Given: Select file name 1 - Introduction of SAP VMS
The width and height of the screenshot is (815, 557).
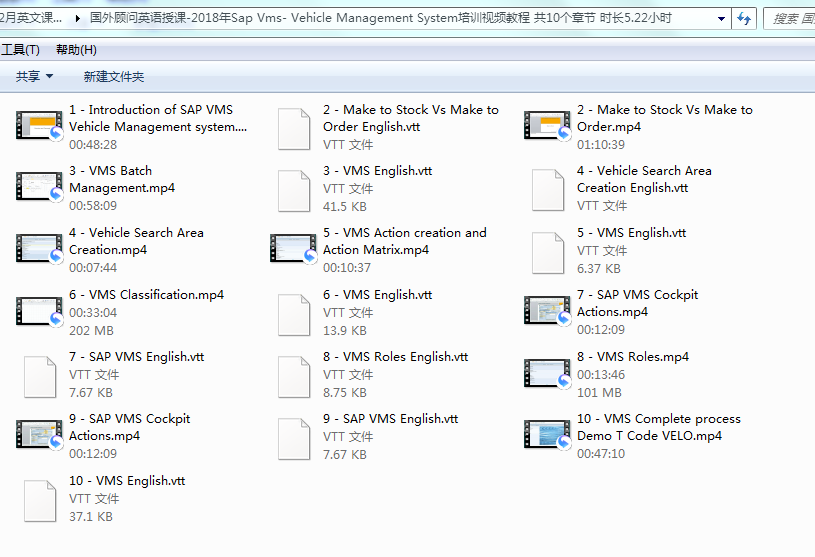Looking at the screenshot, I should pos(158,118).
